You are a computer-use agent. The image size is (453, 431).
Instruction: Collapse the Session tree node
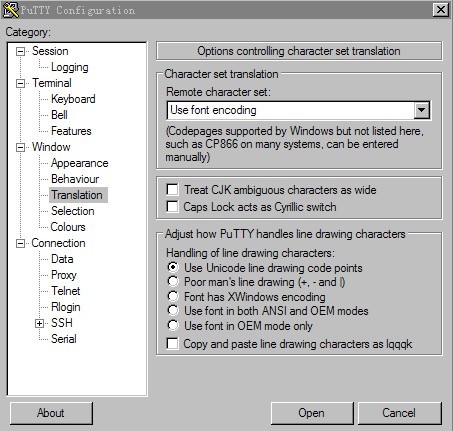tap(21, 51)
